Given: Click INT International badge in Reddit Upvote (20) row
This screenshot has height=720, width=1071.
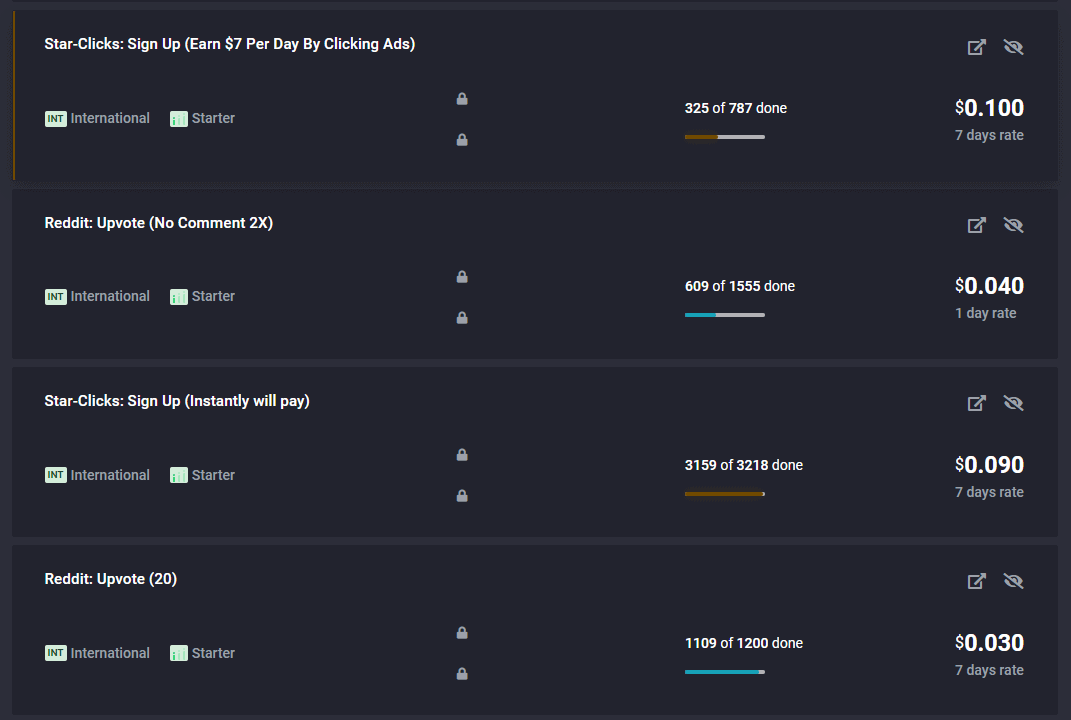Looking at the screenshot, I should tap(97, 653).
